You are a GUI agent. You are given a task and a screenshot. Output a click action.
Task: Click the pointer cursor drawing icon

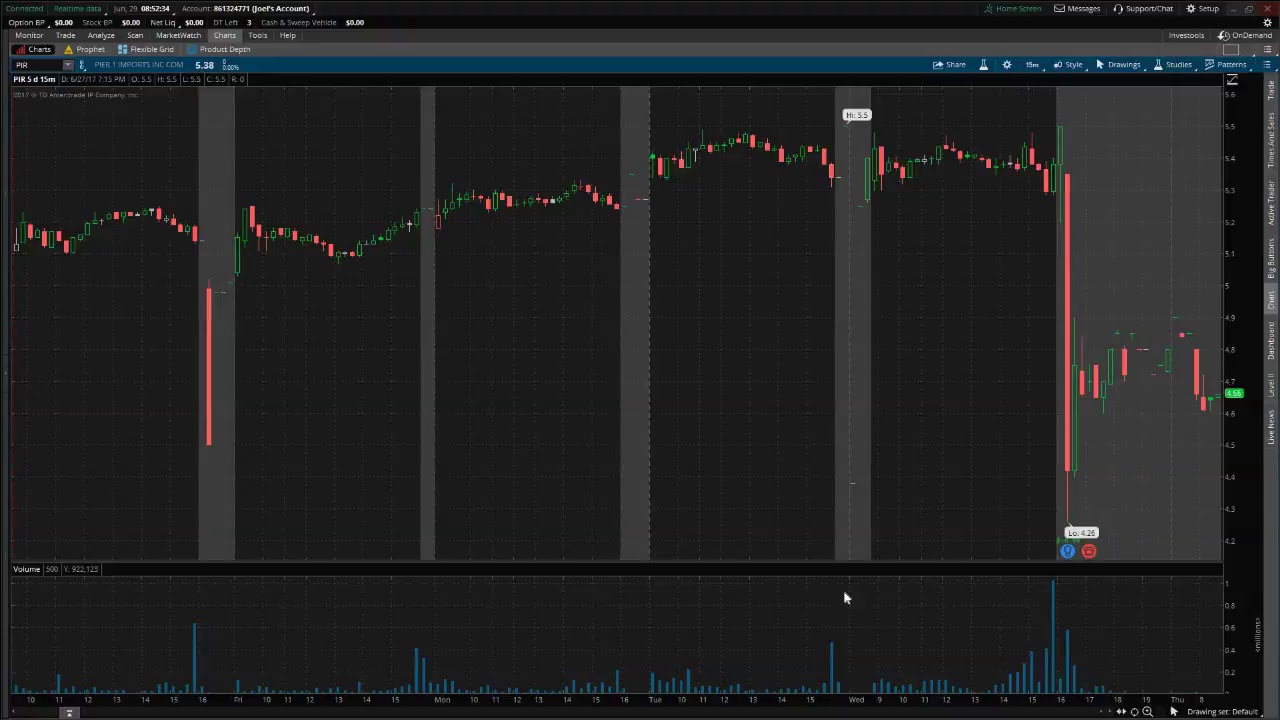click(1174, 712)
